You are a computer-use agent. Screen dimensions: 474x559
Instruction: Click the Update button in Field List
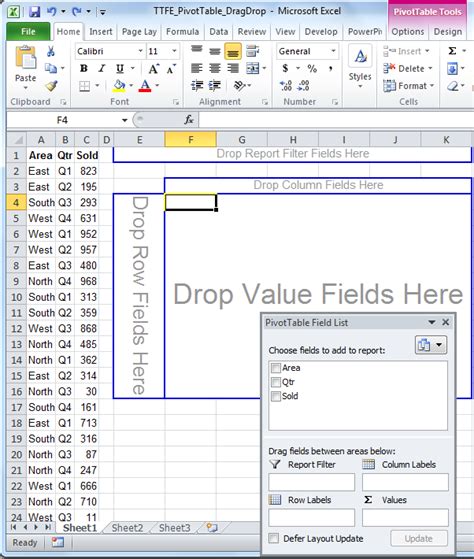coord(419,538)
